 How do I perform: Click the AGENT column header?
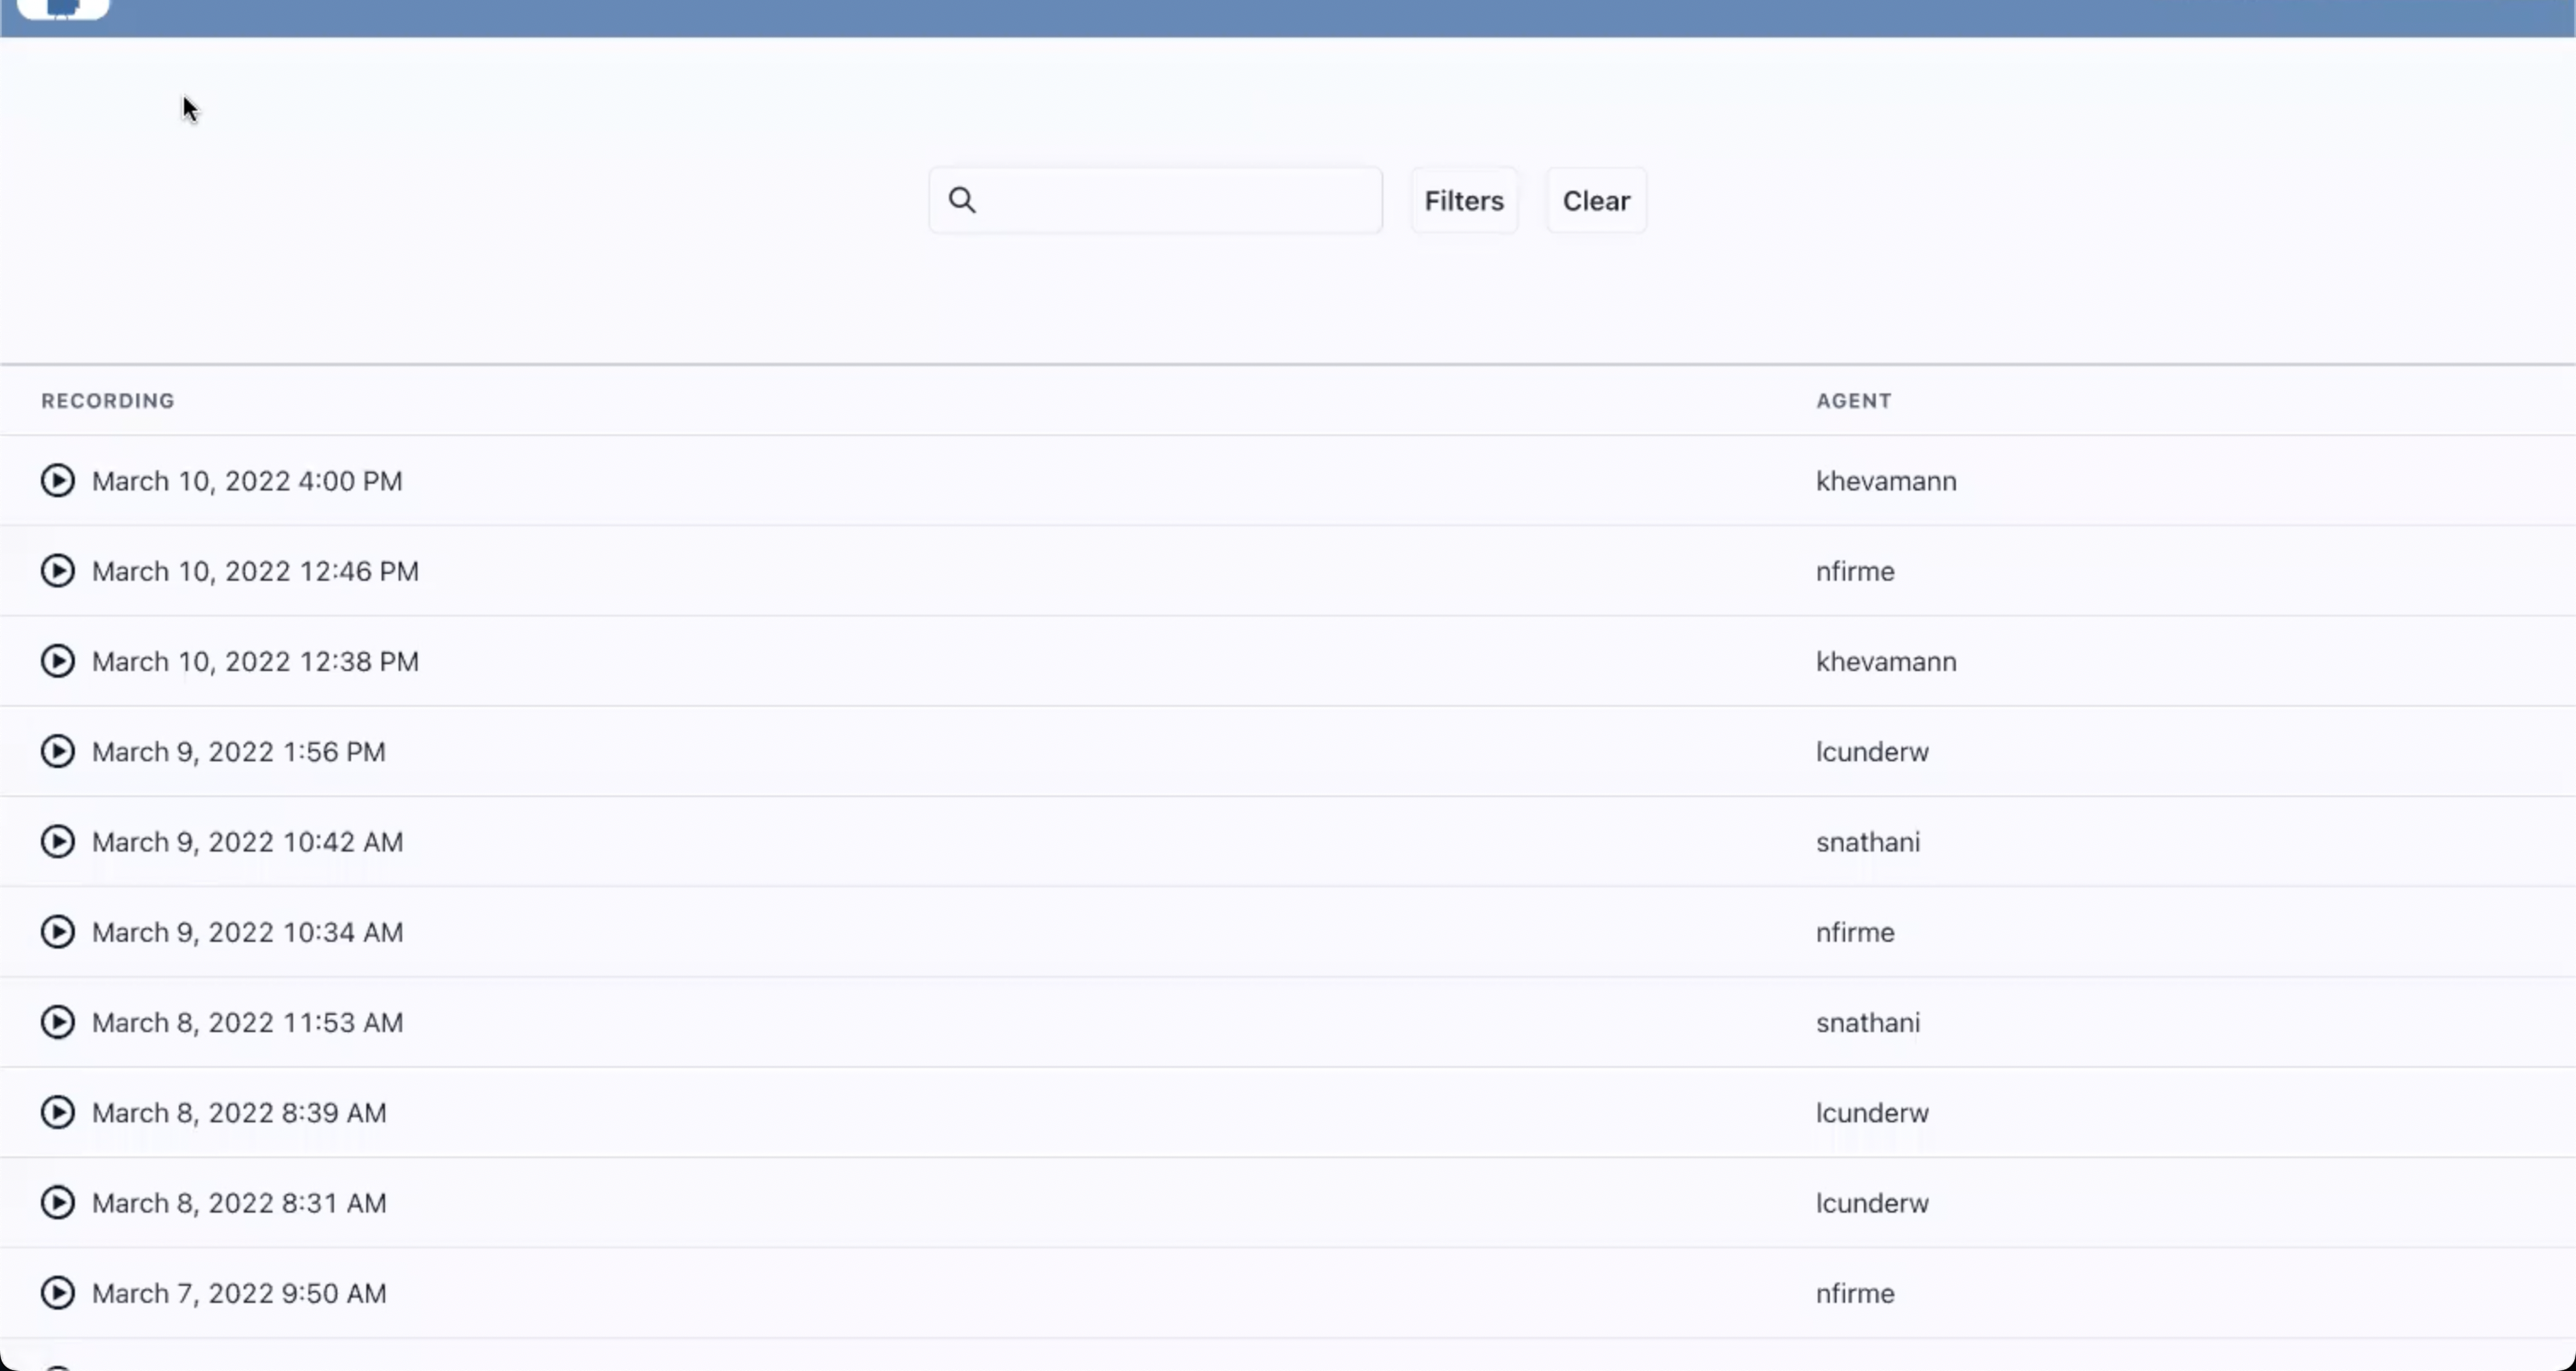[x=1853, y=401]
